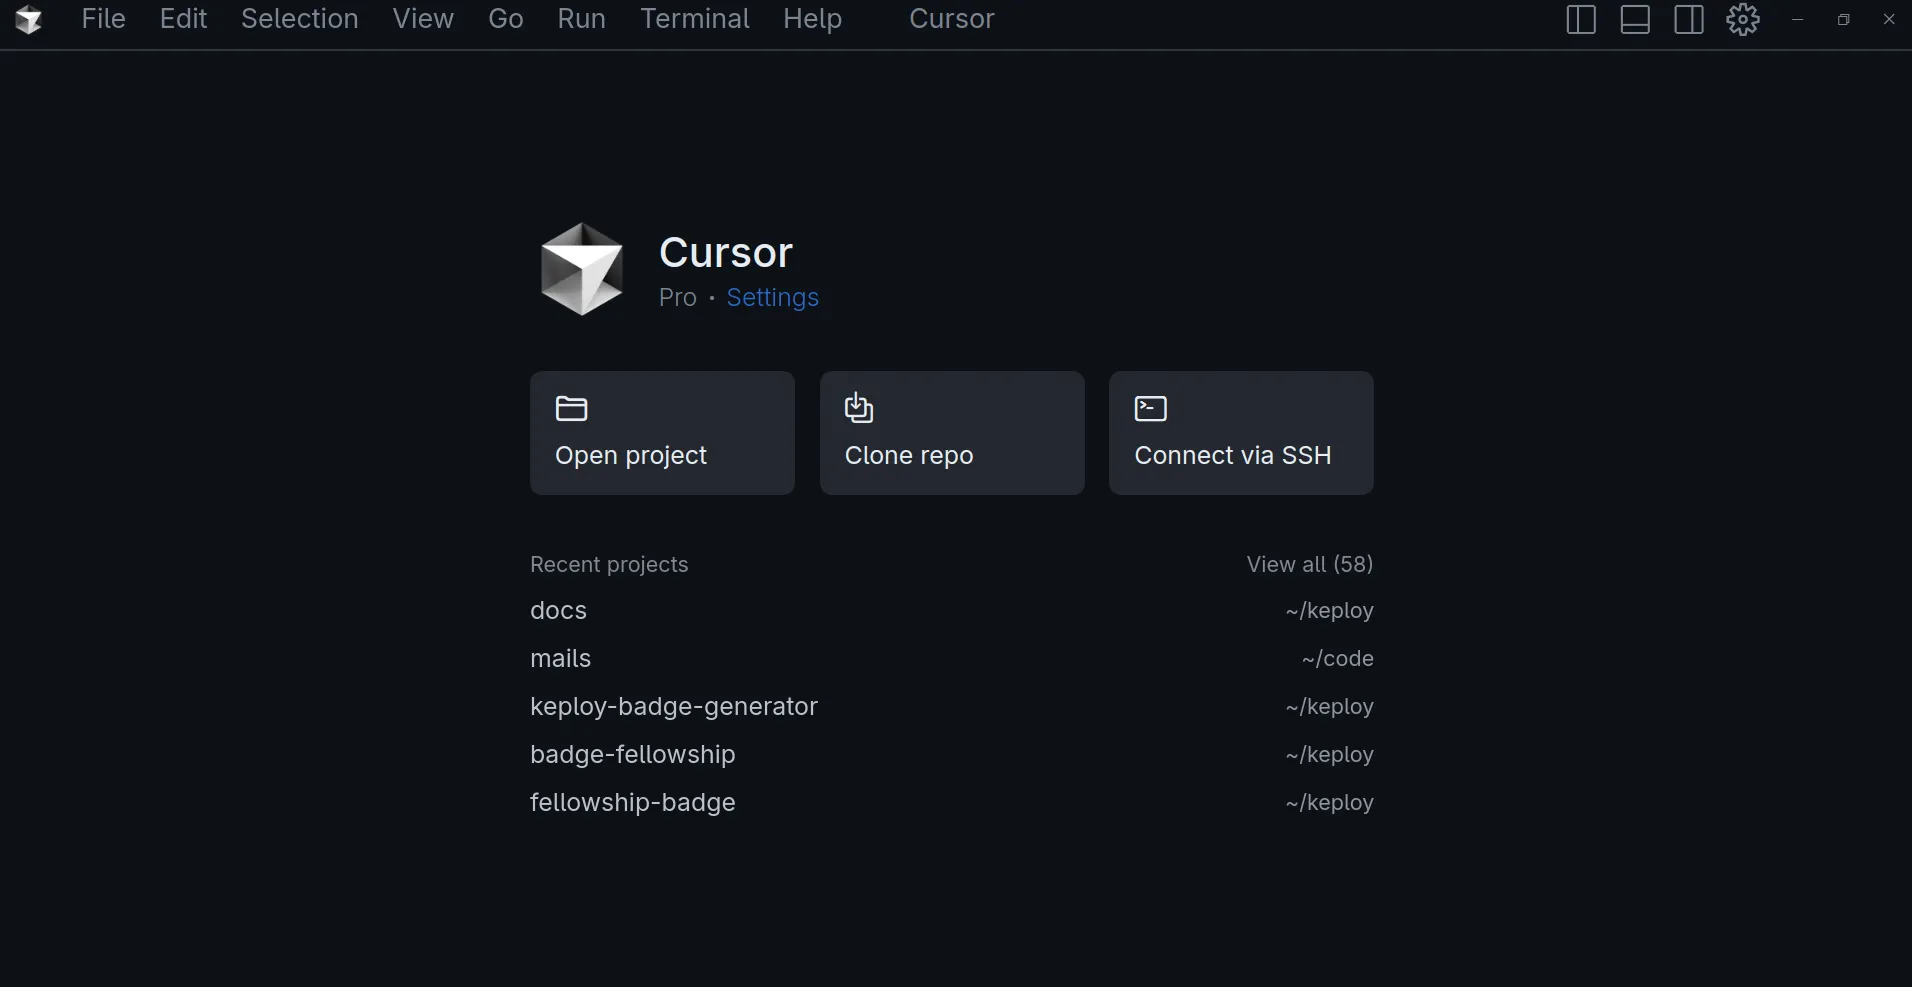The height and width of the screenshot is (987, 1912).
Task: Toggle the bottom panel layout icon
Action: point(1635,19)
